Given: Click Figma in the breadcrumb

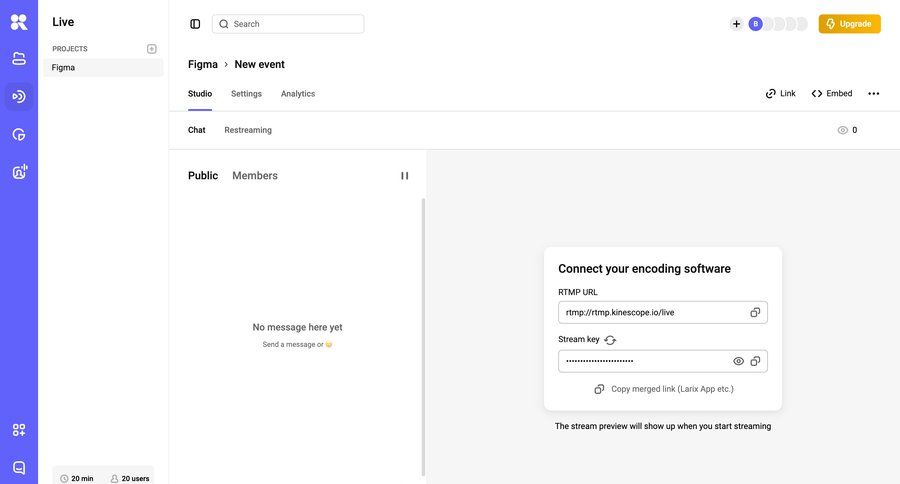Looking at the screenshot, I should [x=203, y=64].
